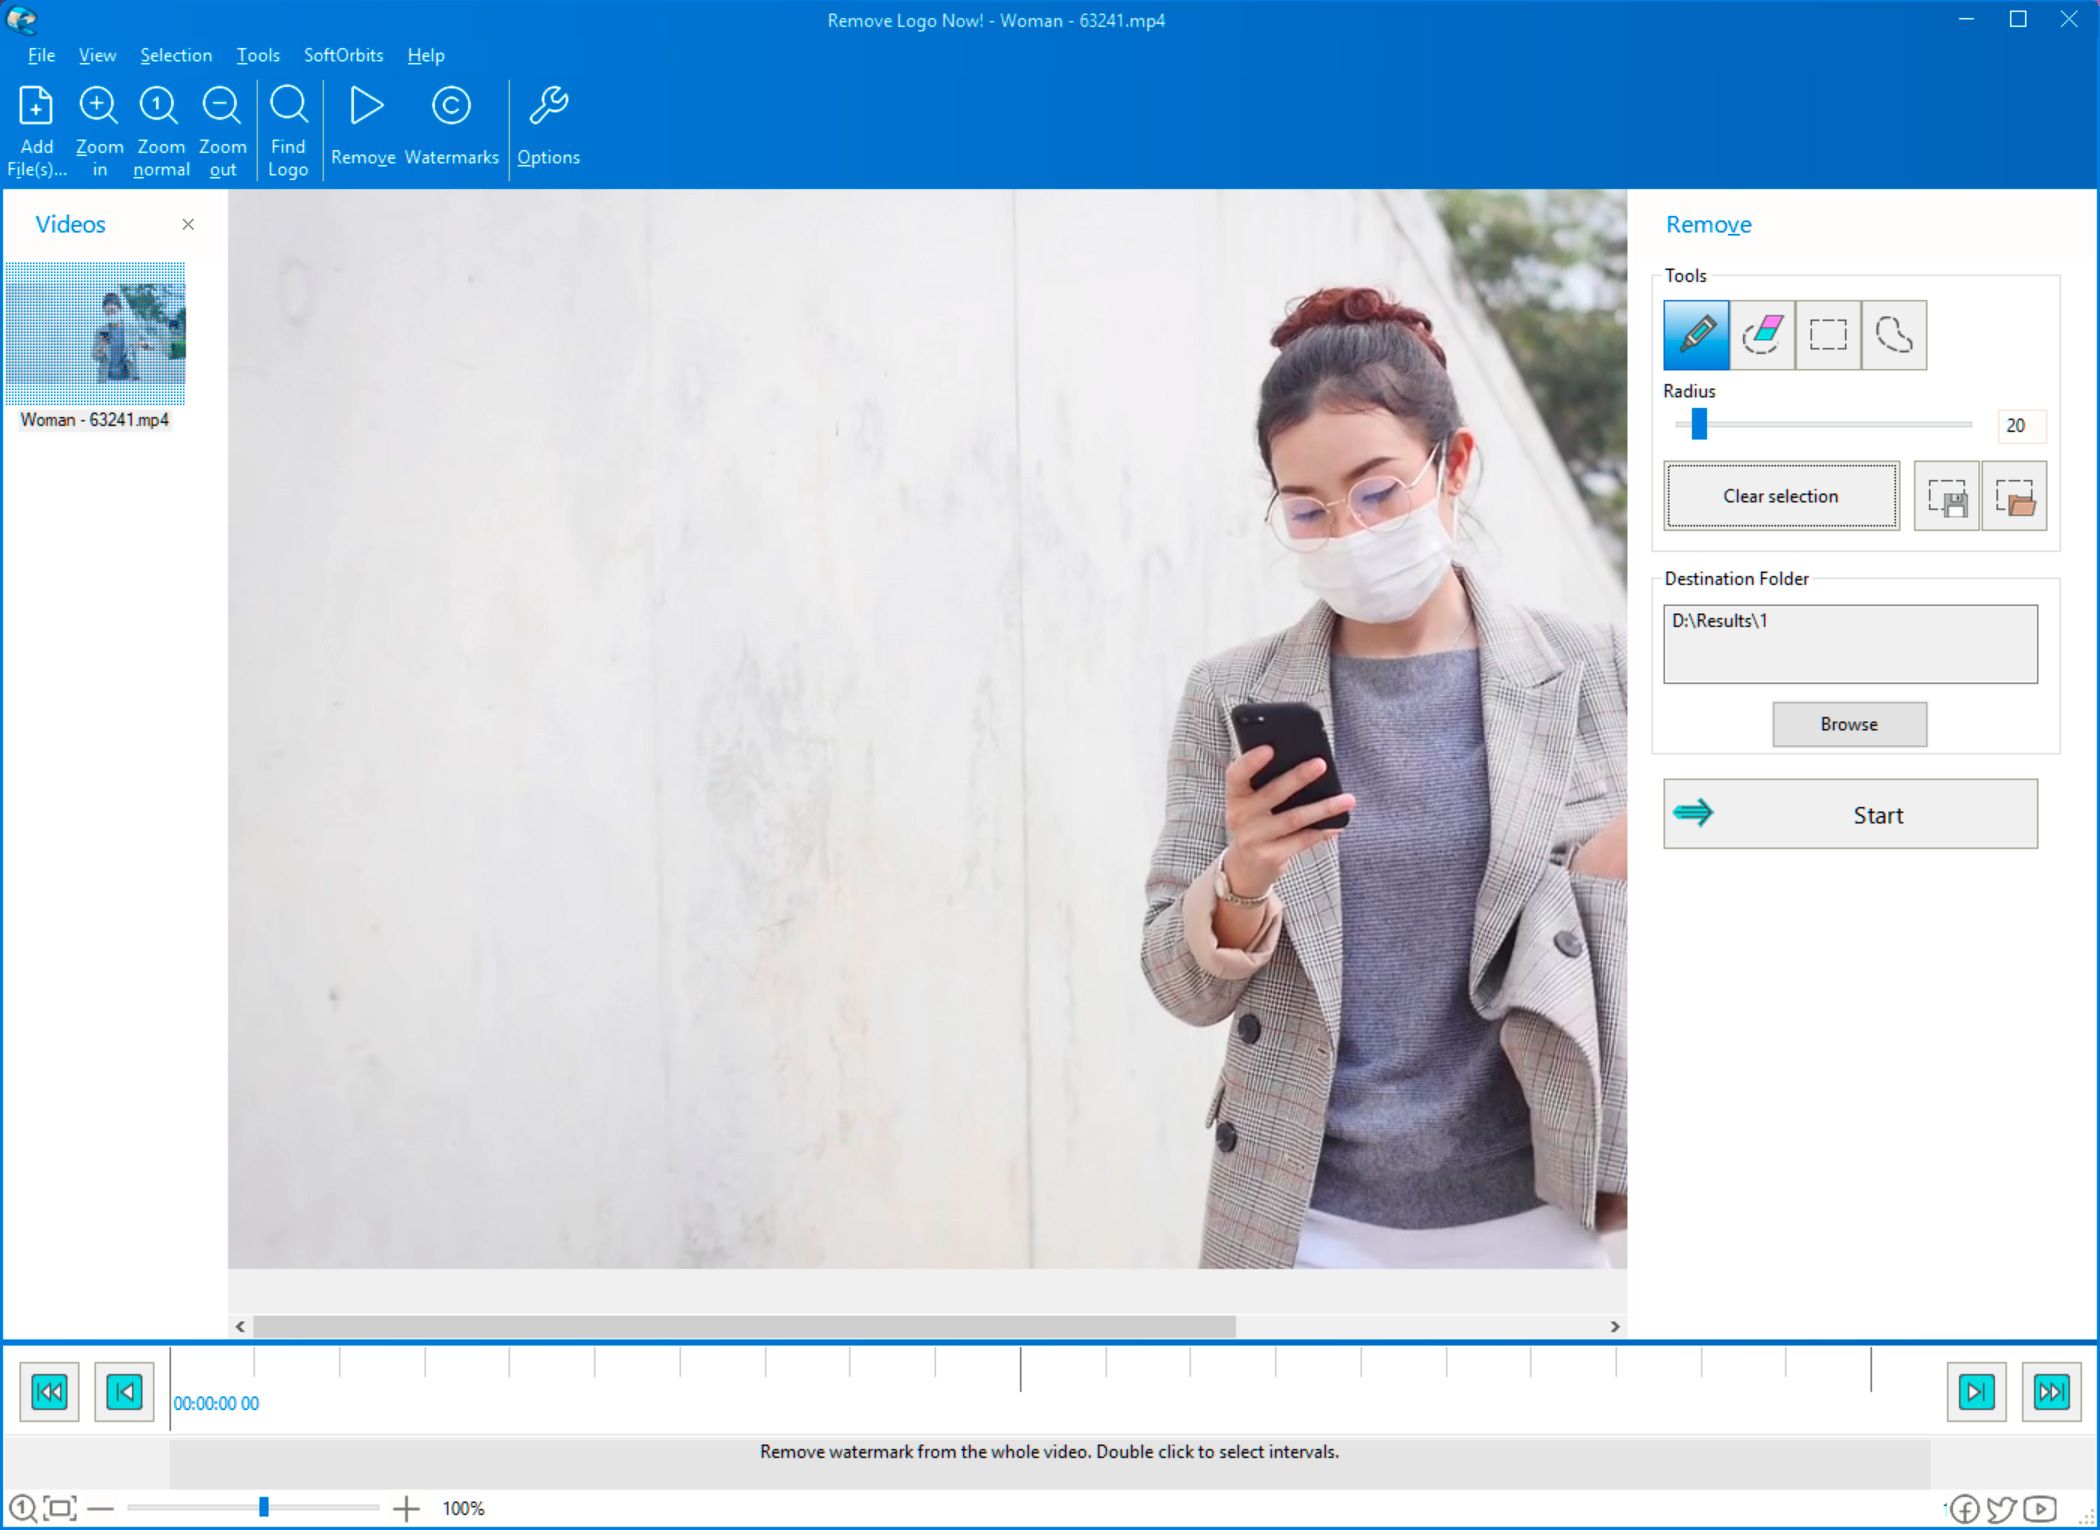
Task: Open the Twitter link icon
Action: coord(2001,1509)
